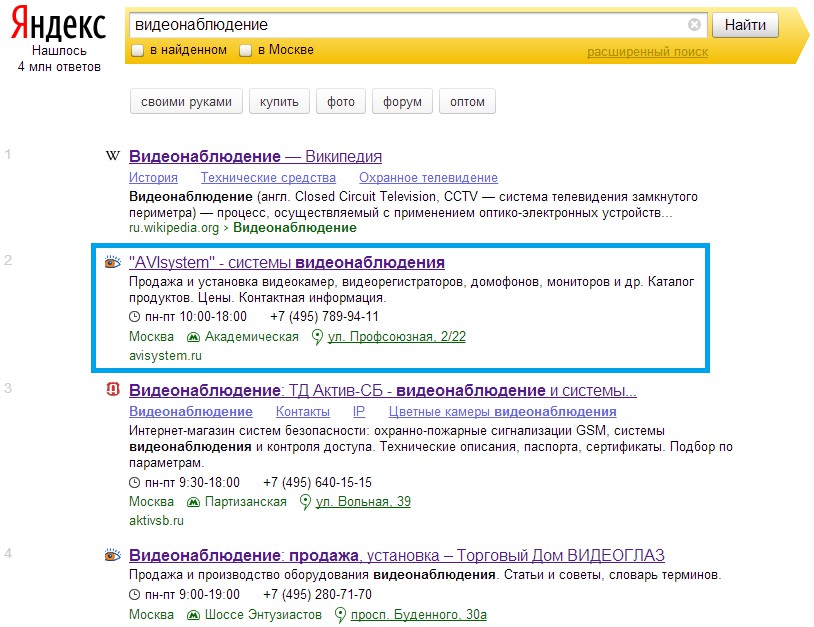Image resolution: width=814 pixels, height=627 pixels.
Task: Open the Торговый Дом ВИДЕОГЛАЗ result
Action: (x=397, y=555)
